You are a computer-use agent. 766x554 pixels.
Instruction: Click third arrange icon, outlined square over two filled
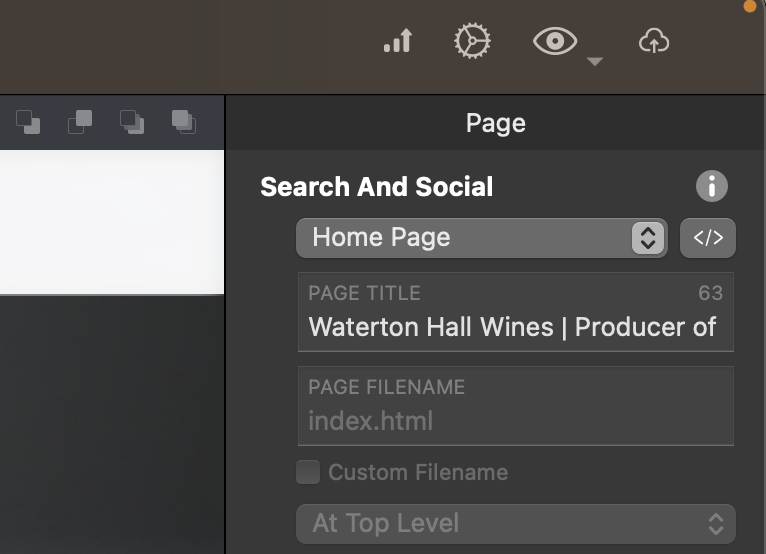pos(132,122)
